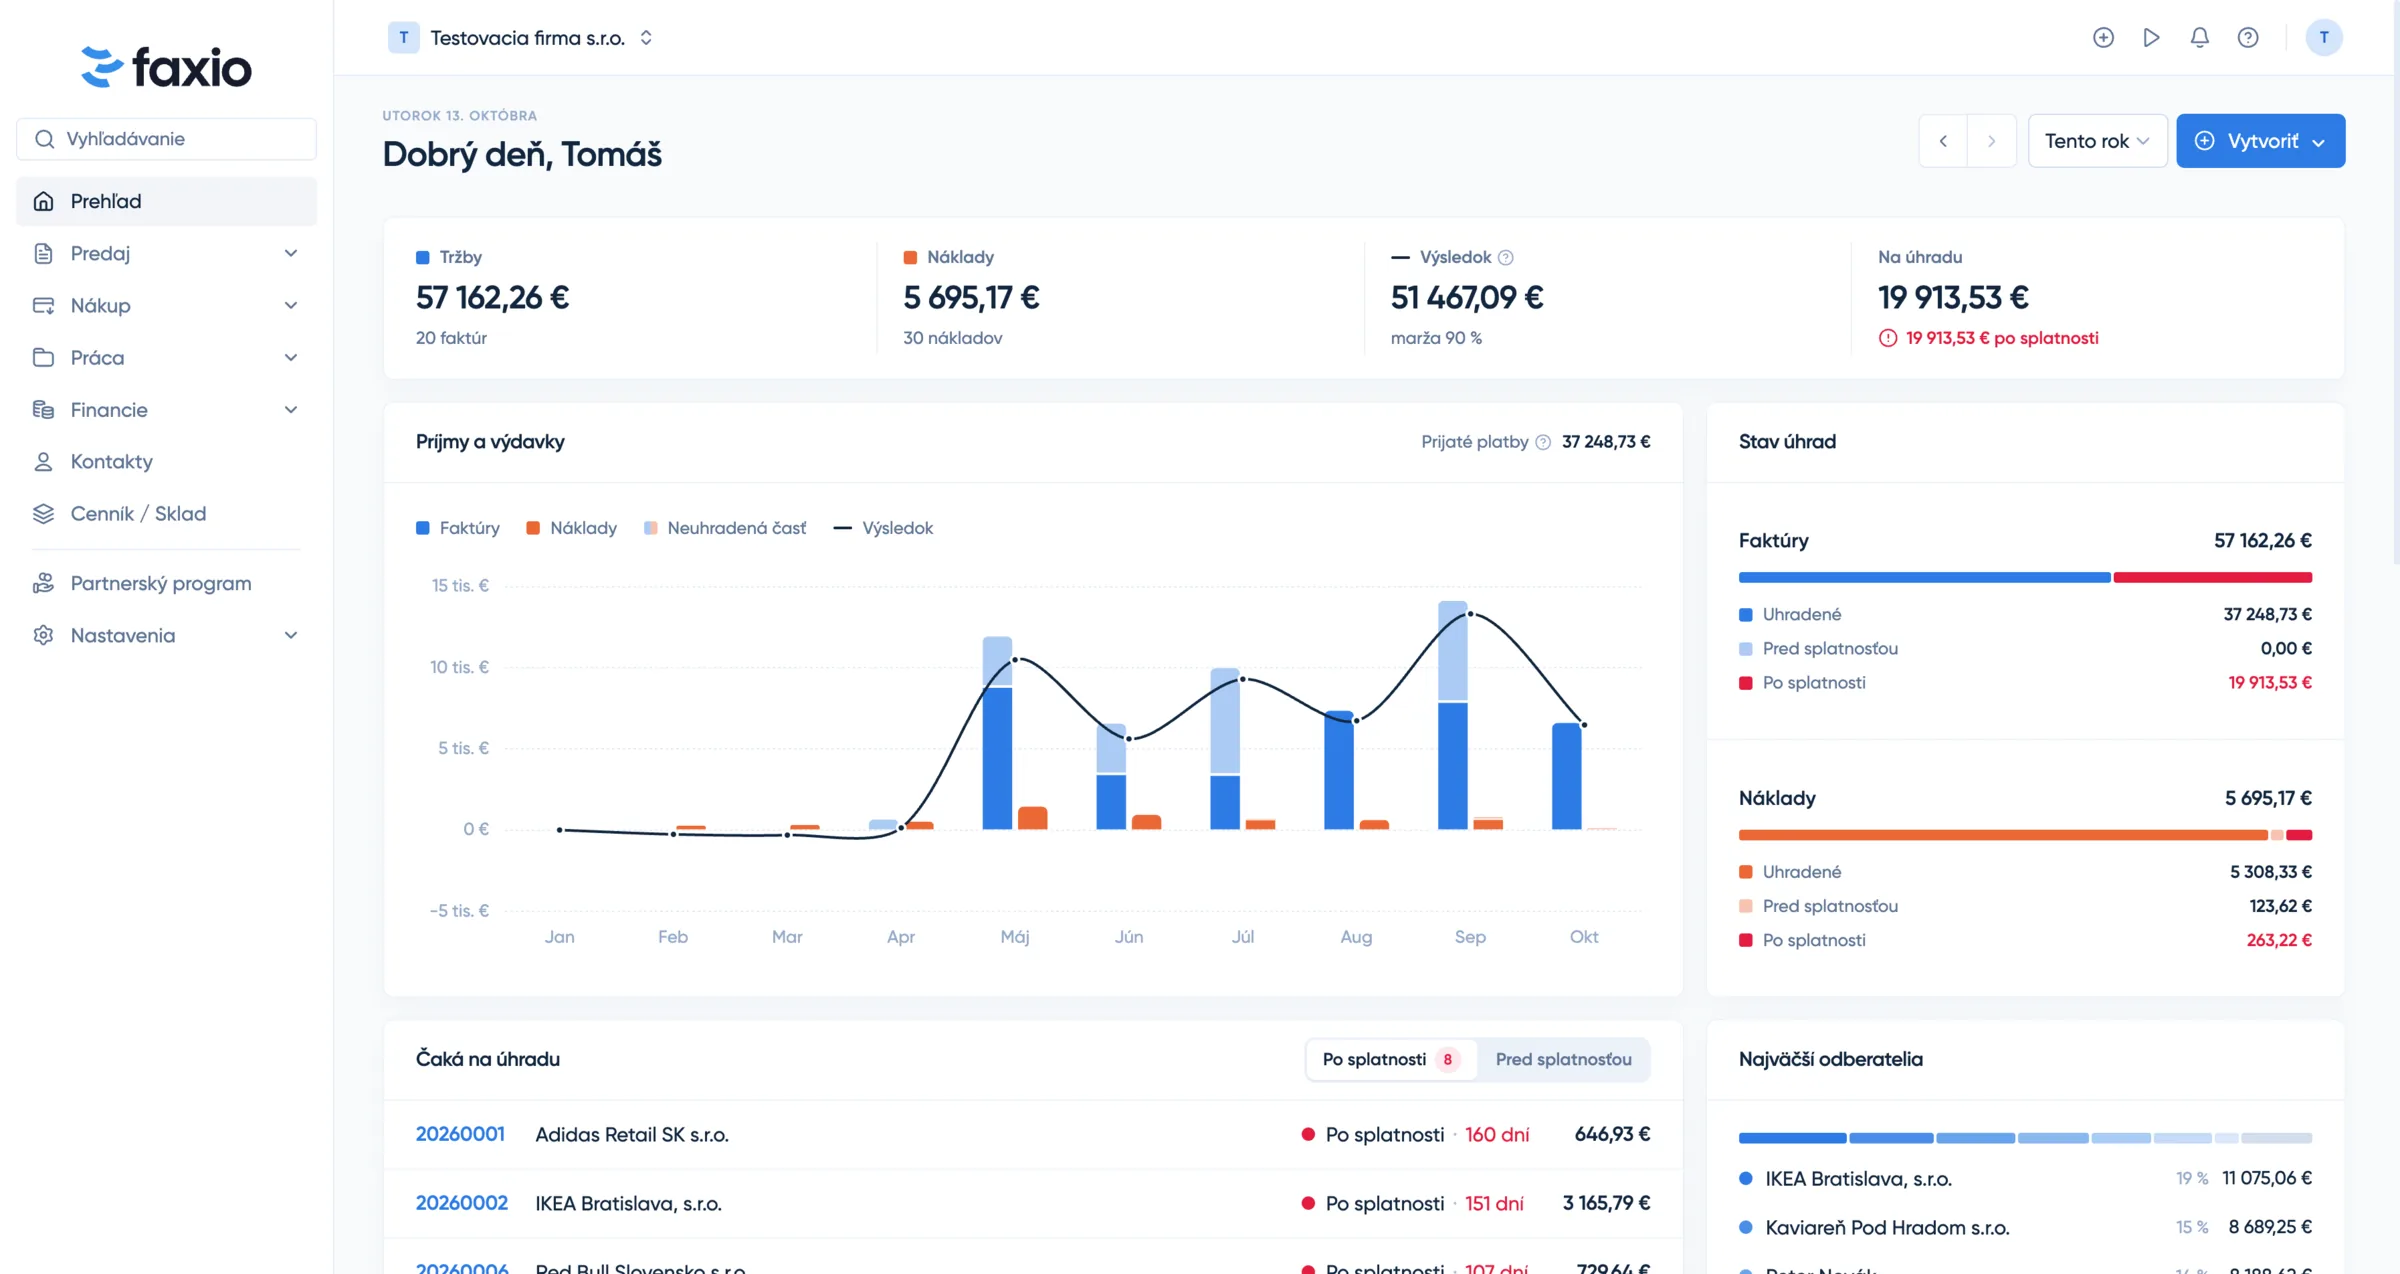Image resolution: width=2400 pixels, height=1274 pixels.
Task: Click the Náklady payment status progress bar
Action: pos(2025,835)
